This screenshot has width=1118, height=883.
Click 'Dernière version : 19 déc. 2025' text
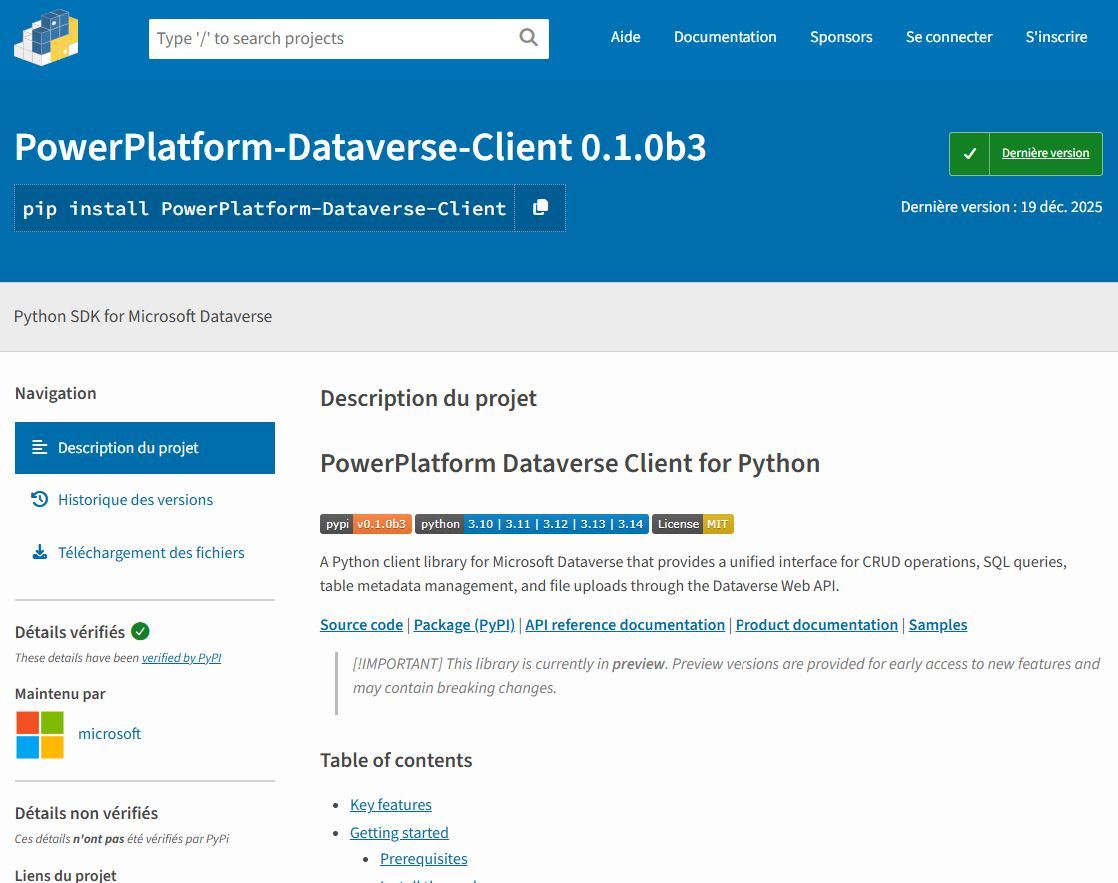[x=1001, y=207]
